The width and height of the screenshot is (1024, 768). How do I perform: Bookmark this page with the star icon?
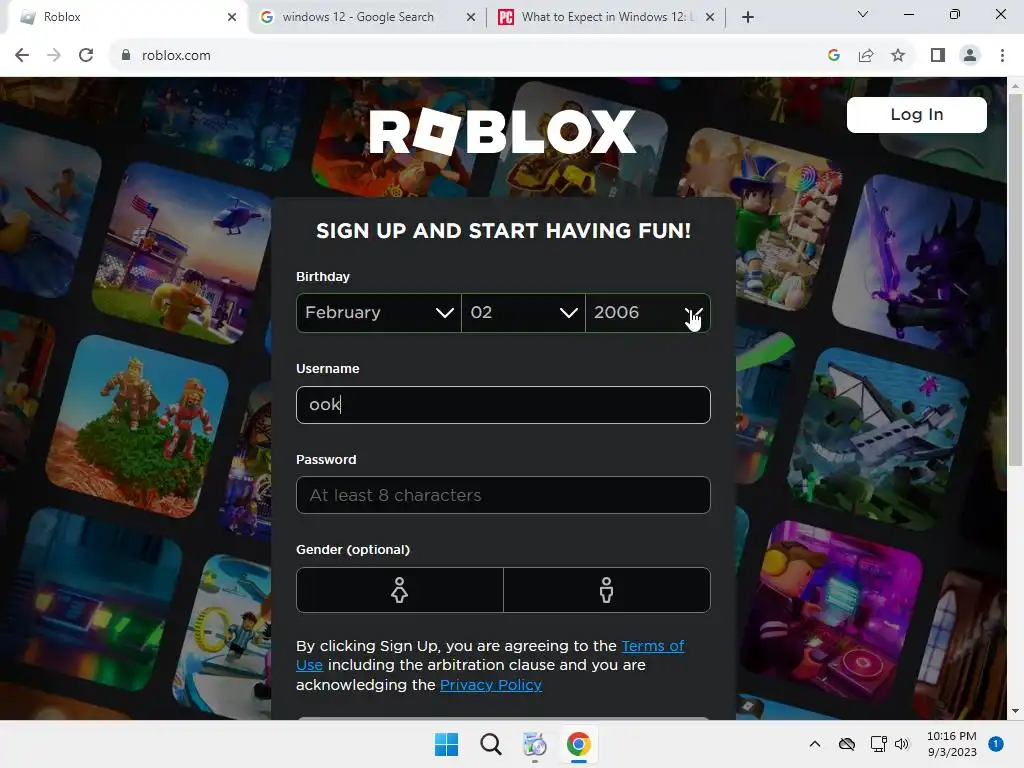(898, 56)
